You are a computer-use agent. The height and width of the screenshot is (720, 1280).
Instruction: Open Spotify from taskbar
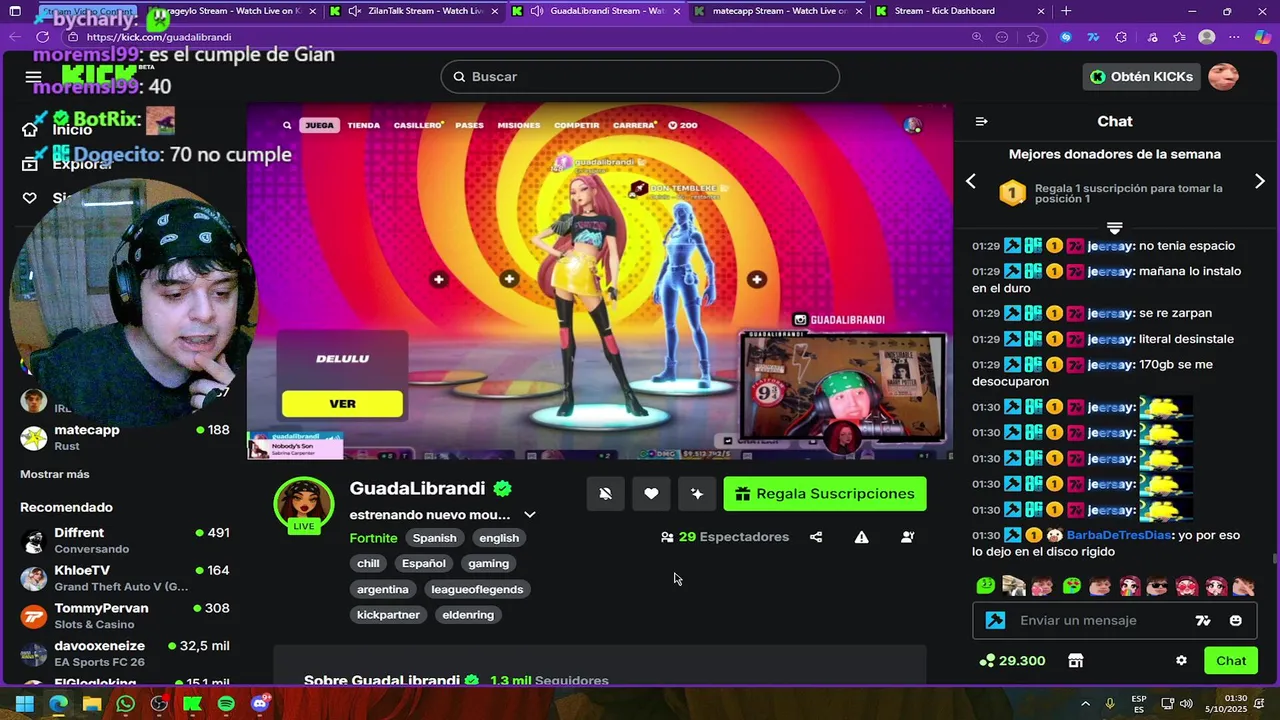pos(226,704)
